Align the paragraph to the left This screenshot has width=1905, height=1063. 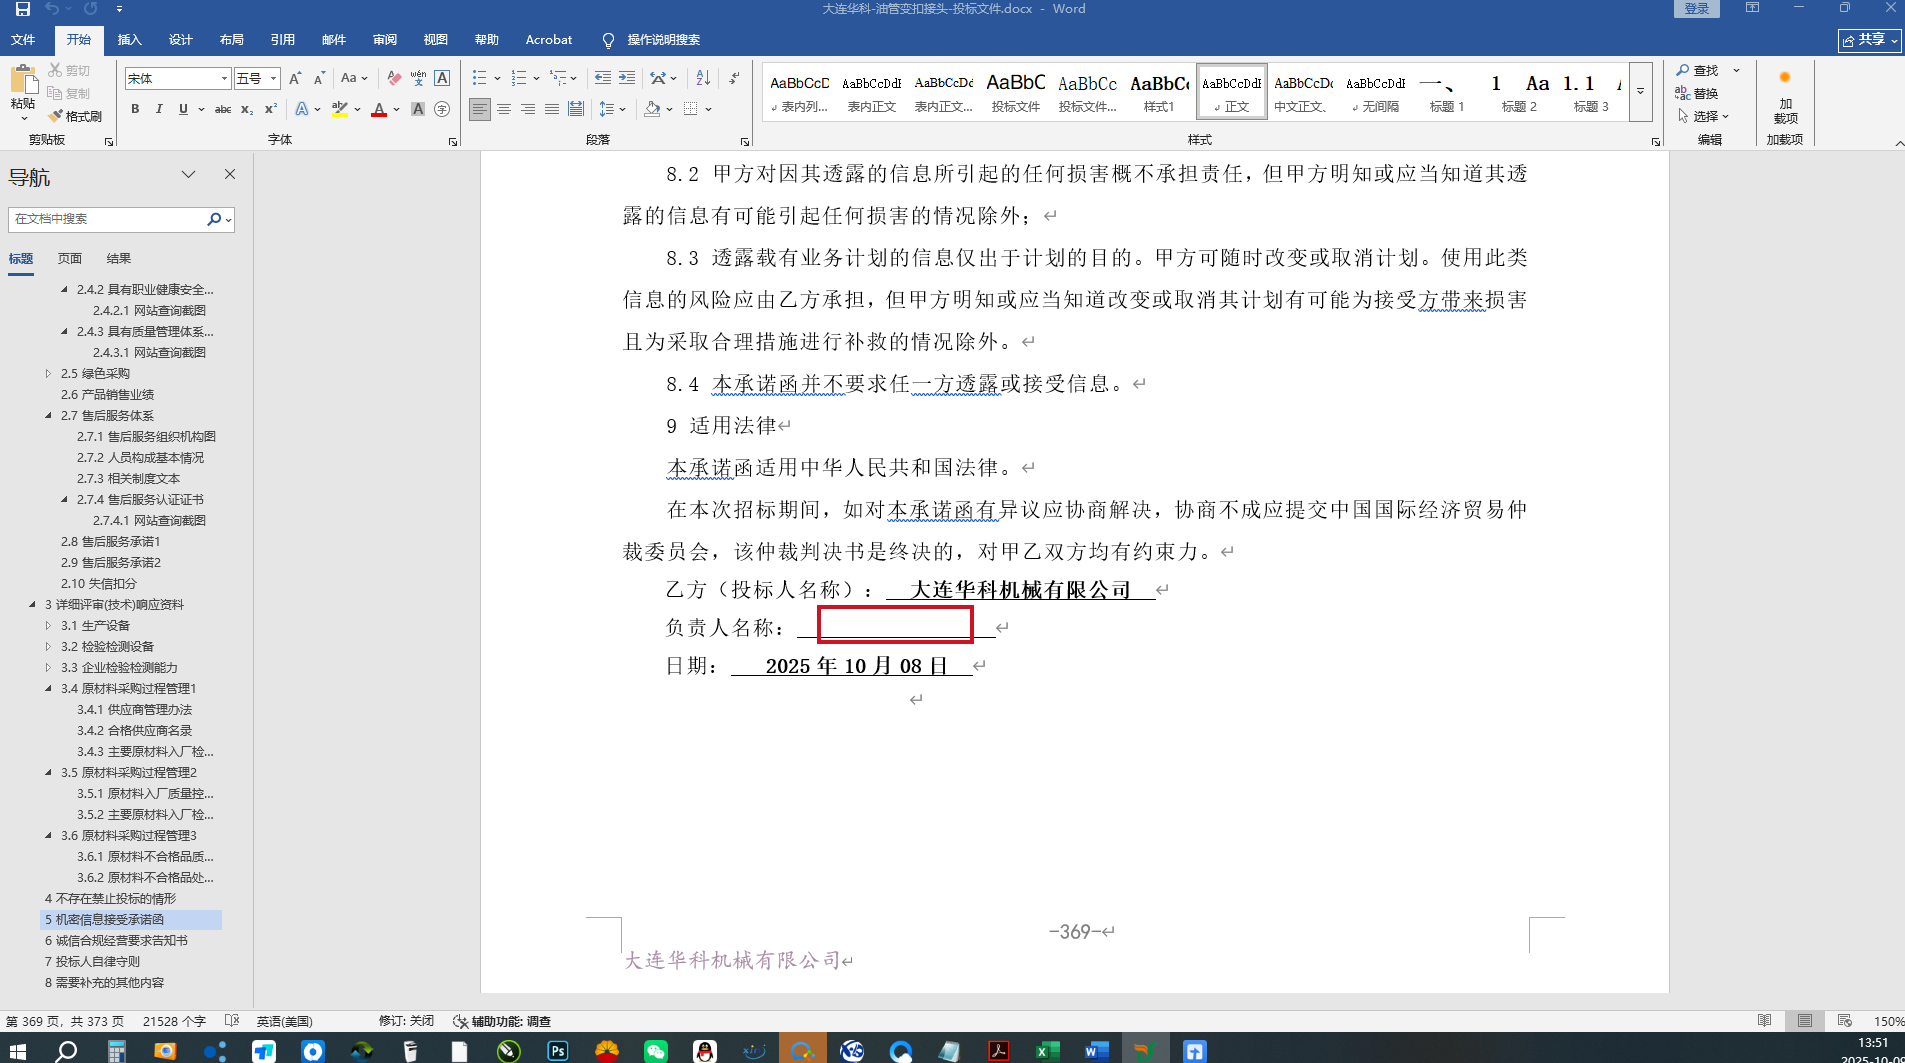(x=480, y=109)
